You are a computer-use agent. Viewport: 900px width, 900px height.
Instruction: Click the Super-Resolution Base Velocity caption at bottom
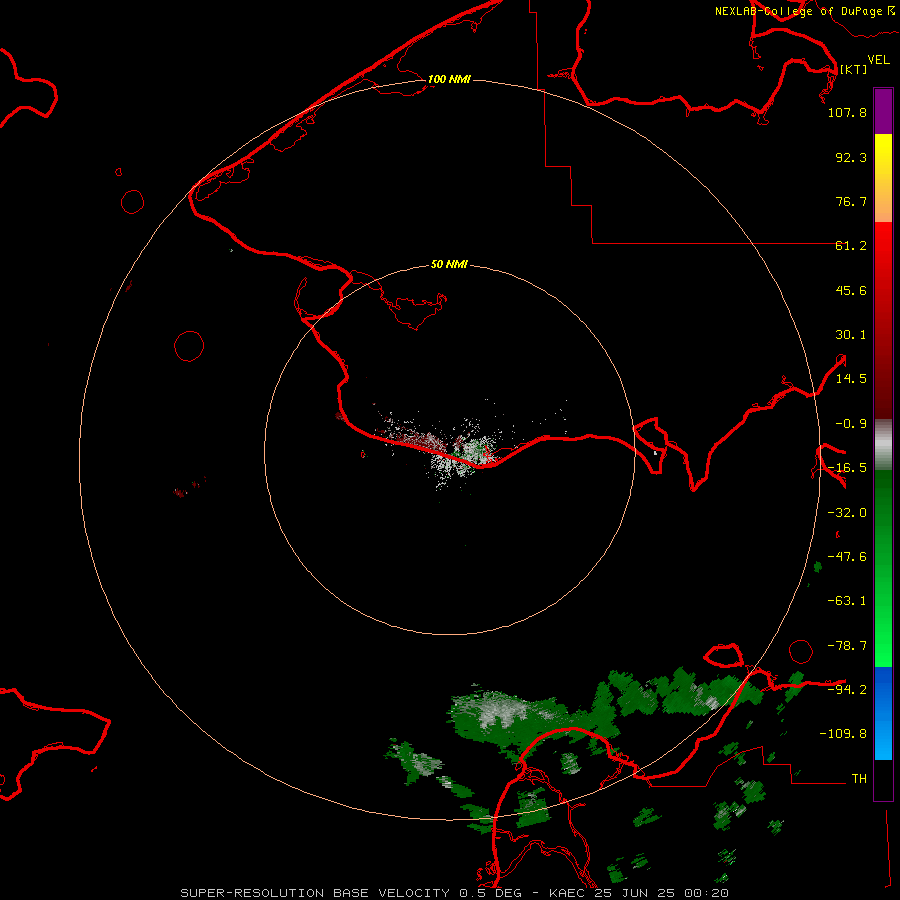[455, 893]
